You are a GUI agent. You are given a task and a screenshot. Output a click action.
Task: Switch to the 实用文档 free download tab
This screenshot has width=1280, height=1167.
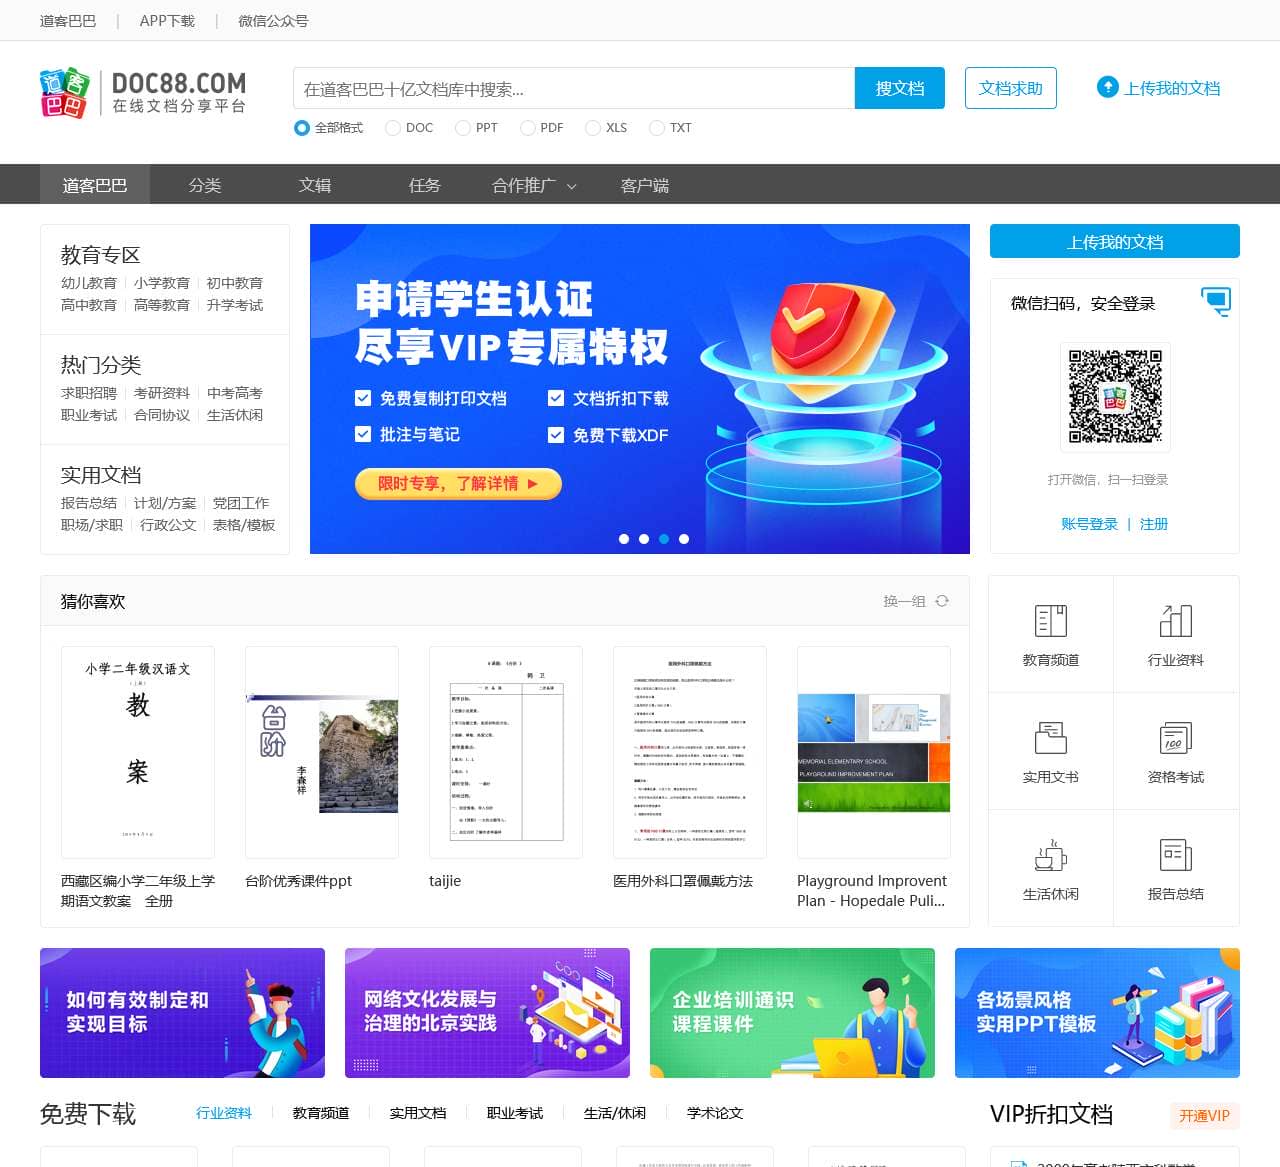[x=418, y=1113]
